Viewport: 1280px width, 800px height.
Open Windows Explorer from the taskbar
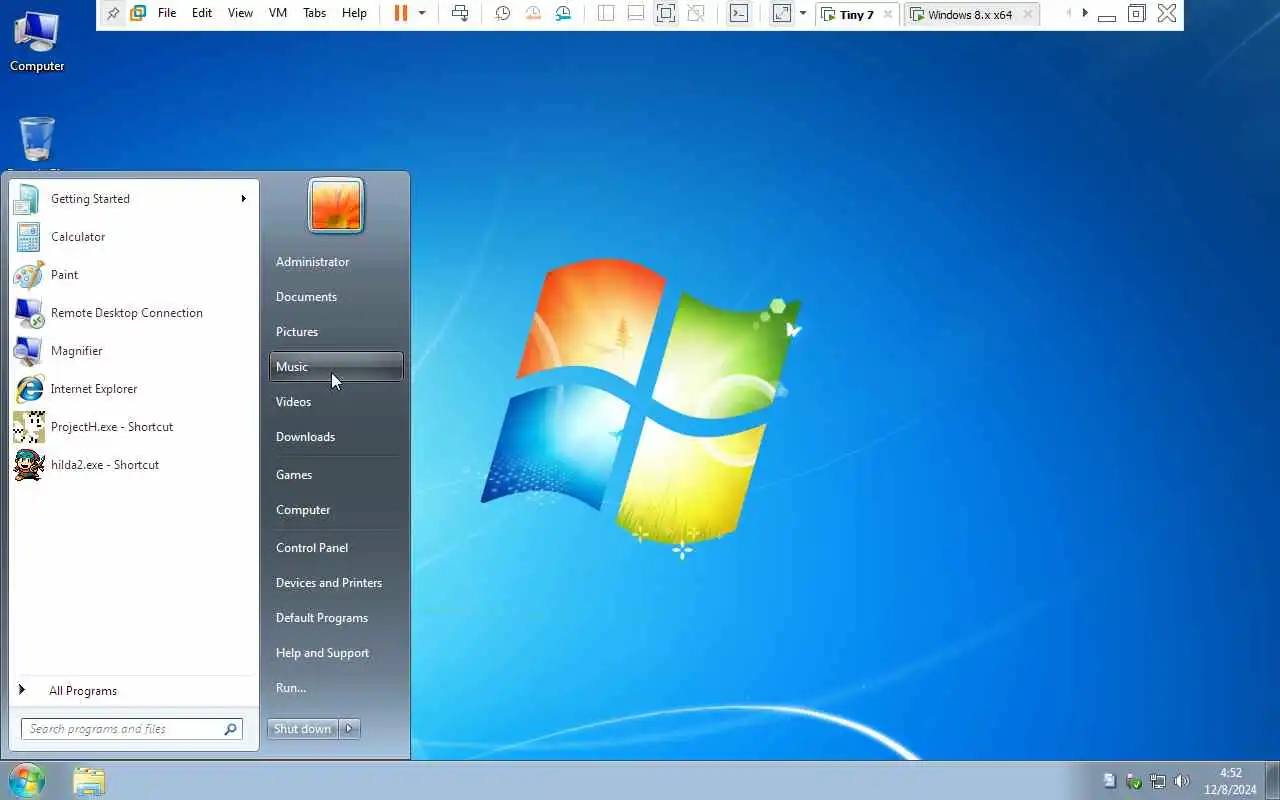tap(89, 781)
